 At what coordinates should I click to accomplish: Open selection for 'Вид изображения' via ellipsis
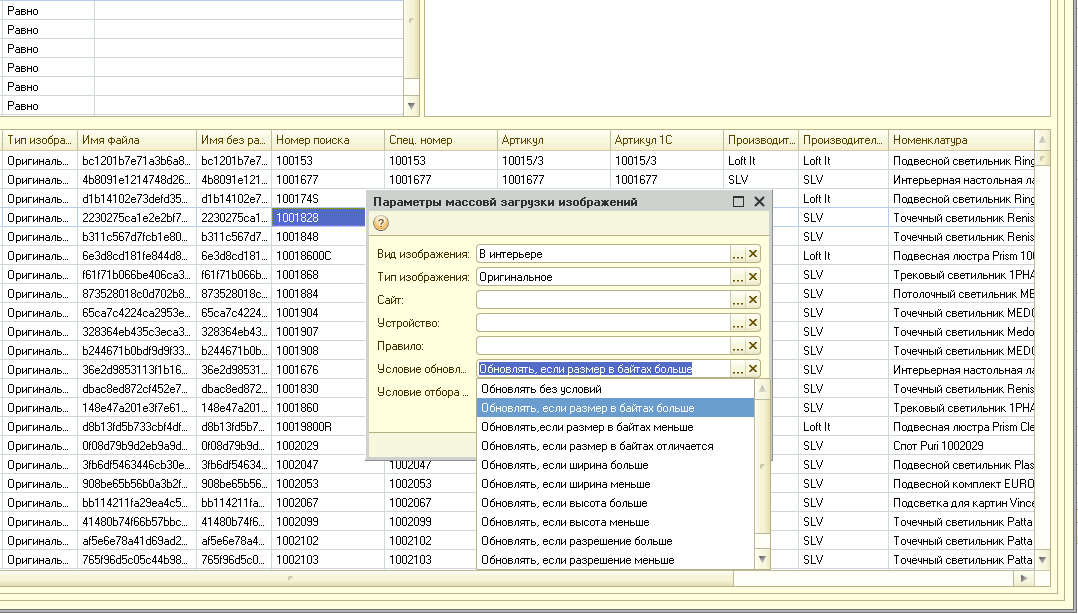pyautogui.click(x=738, y=254)
